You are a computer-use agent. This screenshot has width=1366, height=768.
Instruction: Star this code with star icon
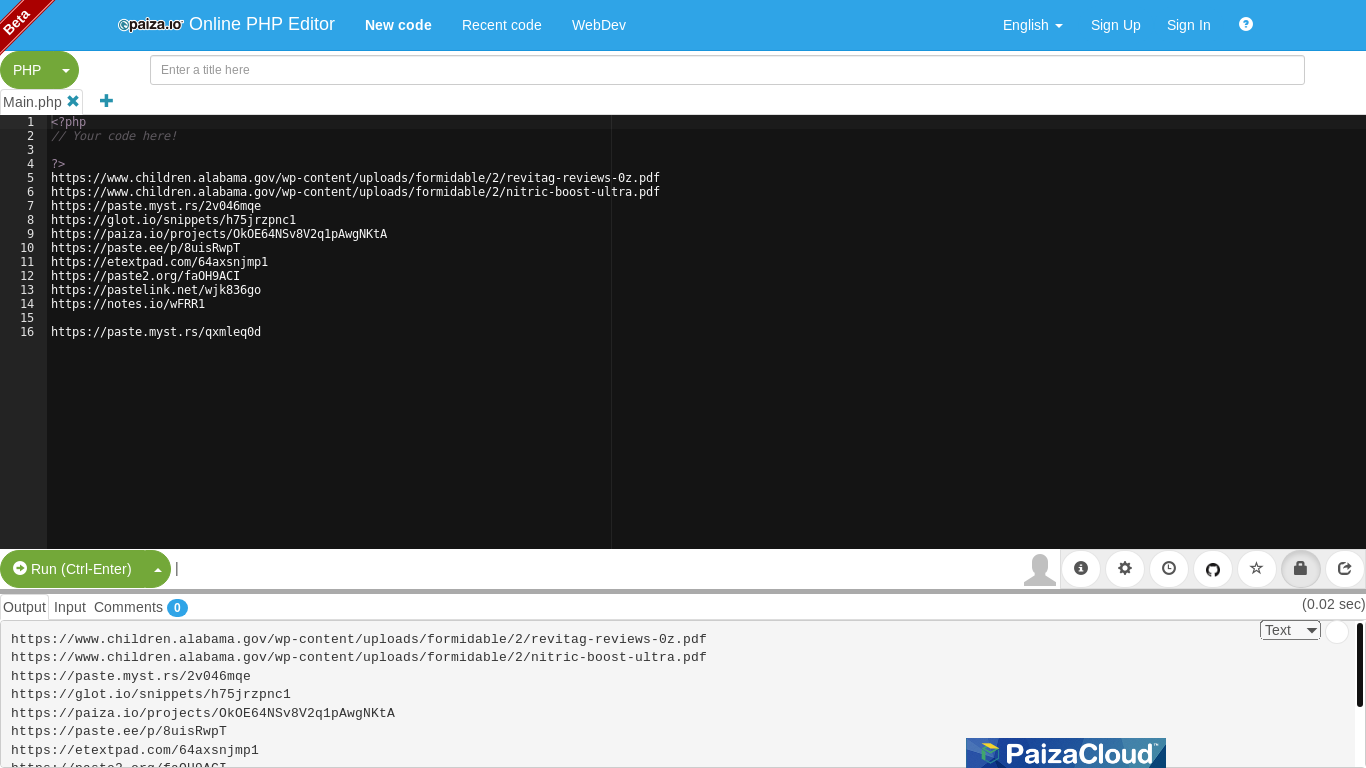(1257, 569)
